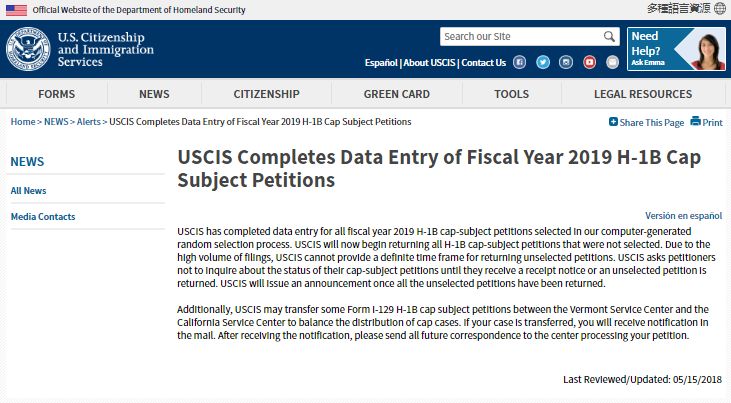Open the TOOLS navigation menu
This screenshot has width=731, height=403.
tap(511, 94)
